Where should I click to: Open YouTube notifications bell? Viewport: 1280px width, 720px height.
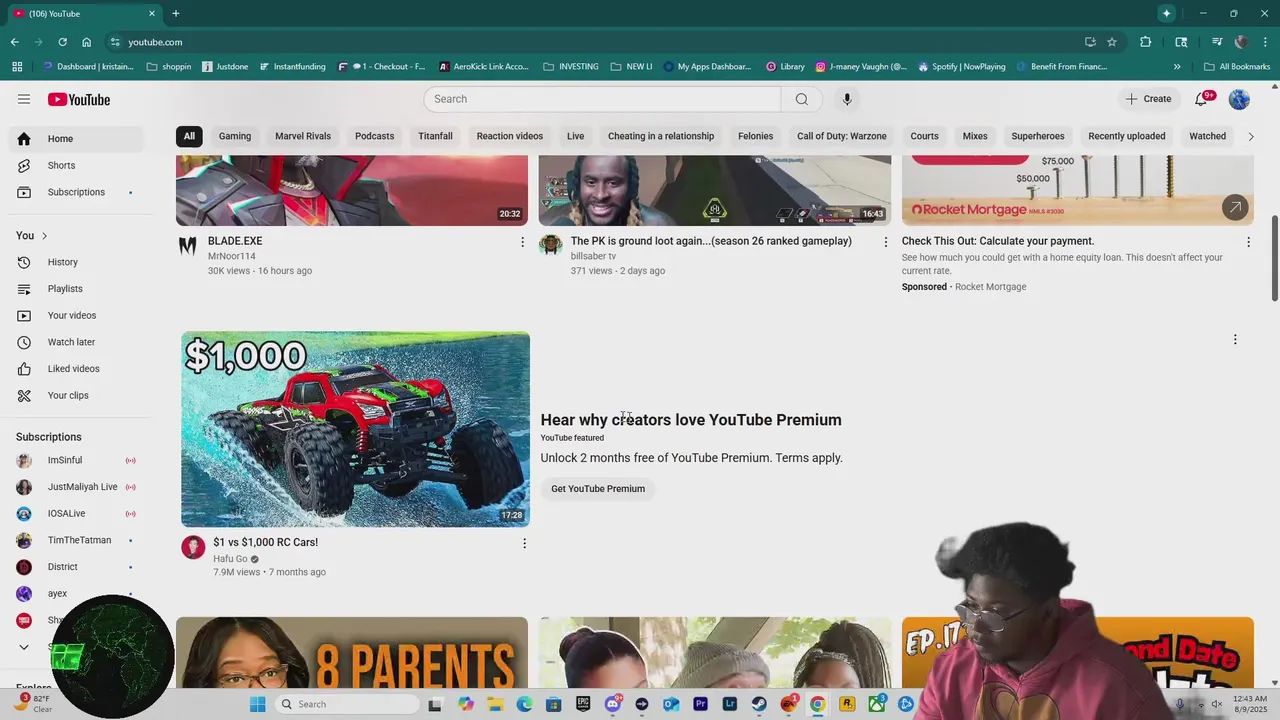click(x=1202, y=99)
